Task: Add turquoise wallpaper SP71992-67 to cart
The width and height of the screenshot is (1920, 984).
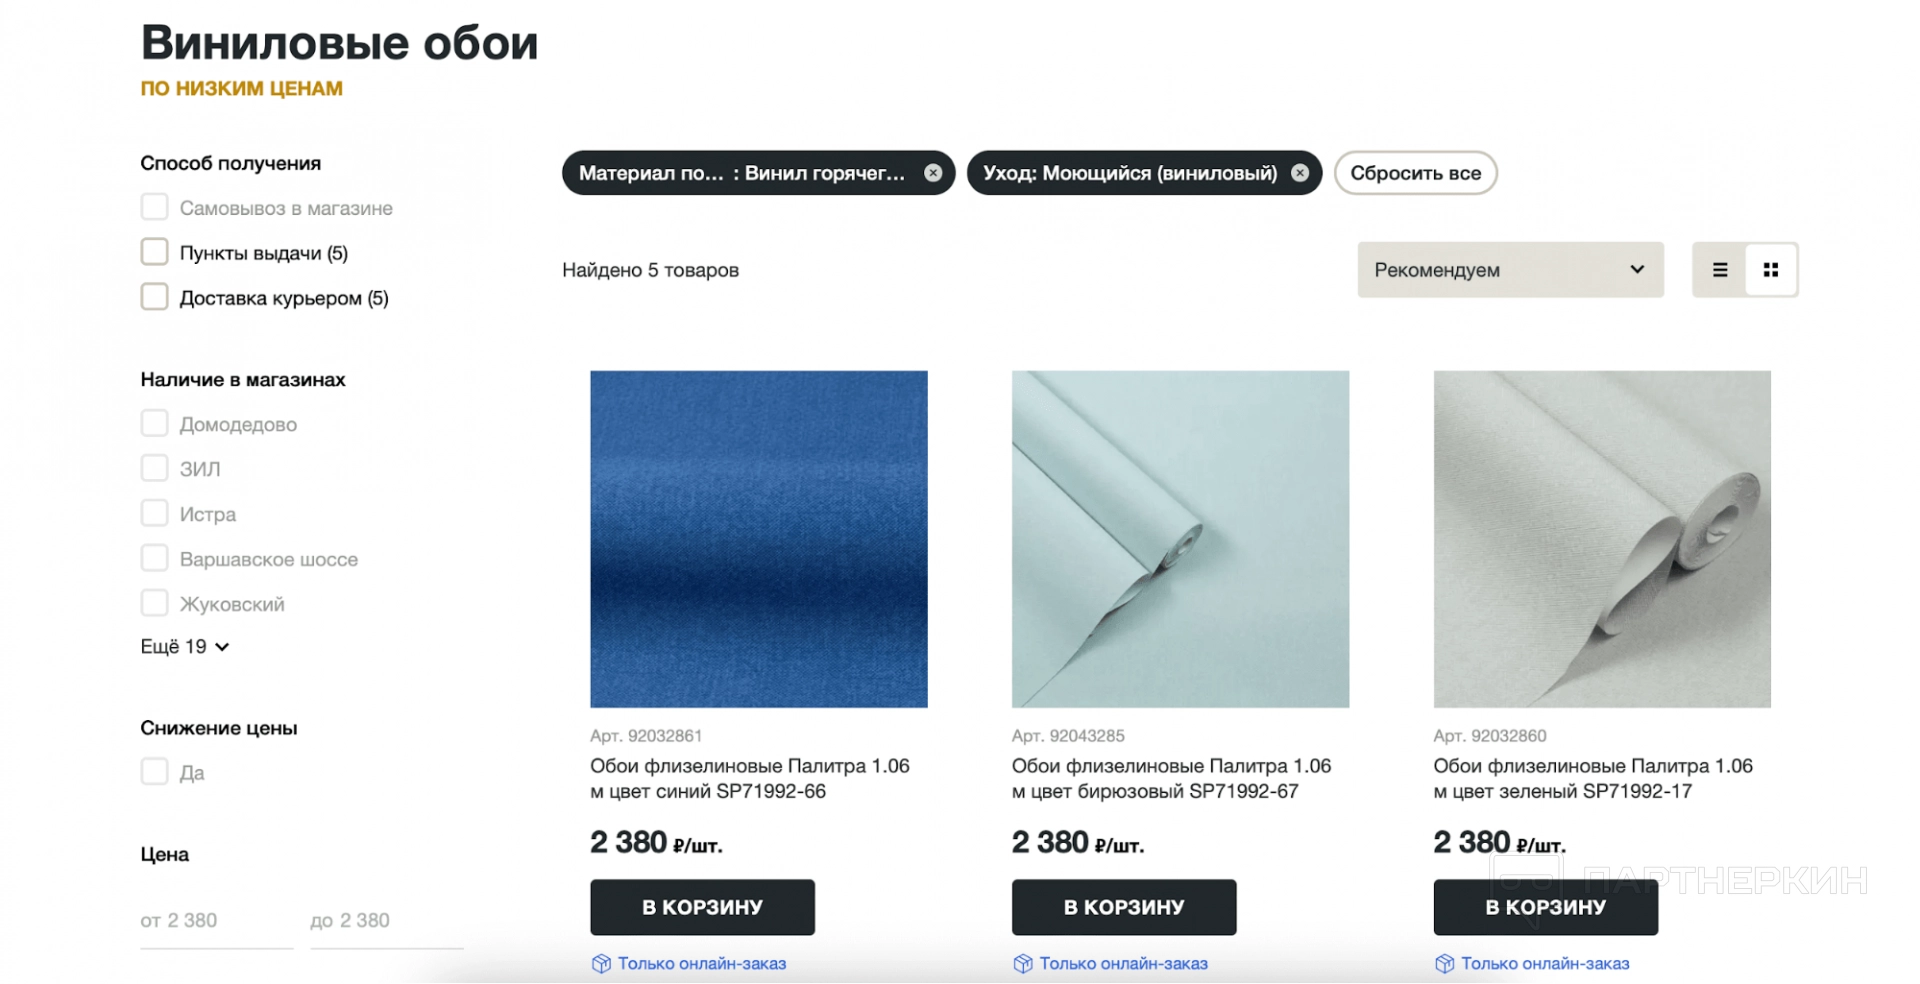Action: click(x=1124, y=907)
